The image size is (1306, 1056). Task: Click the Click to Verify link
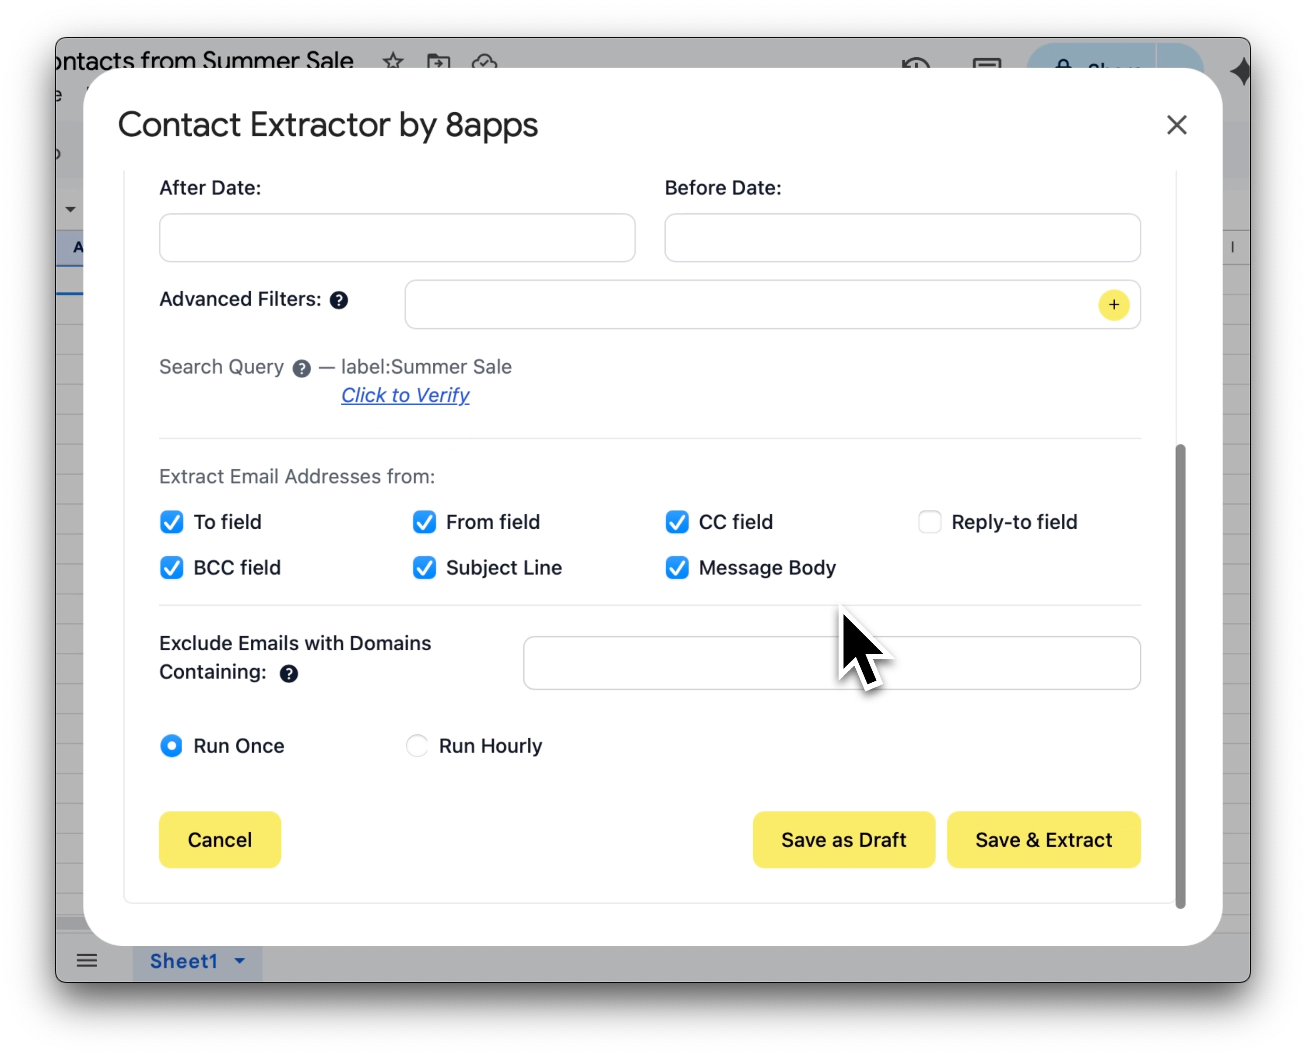coord(405,395)
